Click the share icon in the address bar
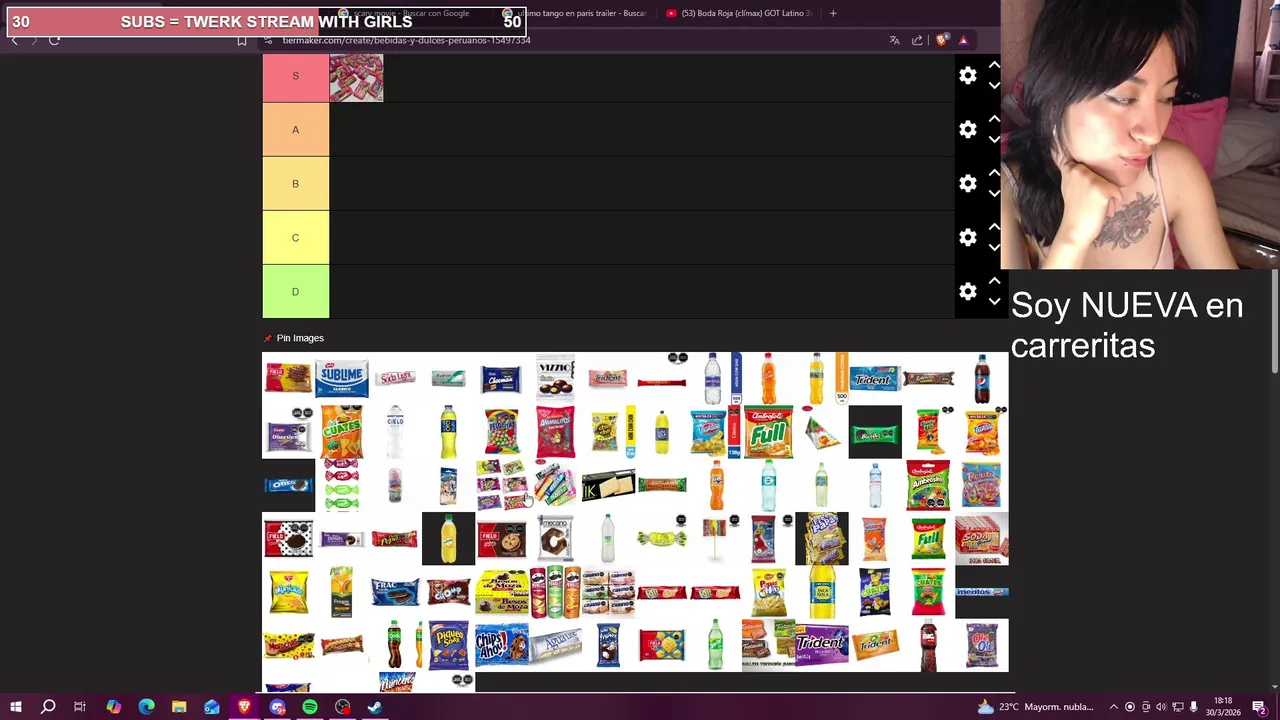The width and height of the screenshot is (1280, 720). (917, 40)
